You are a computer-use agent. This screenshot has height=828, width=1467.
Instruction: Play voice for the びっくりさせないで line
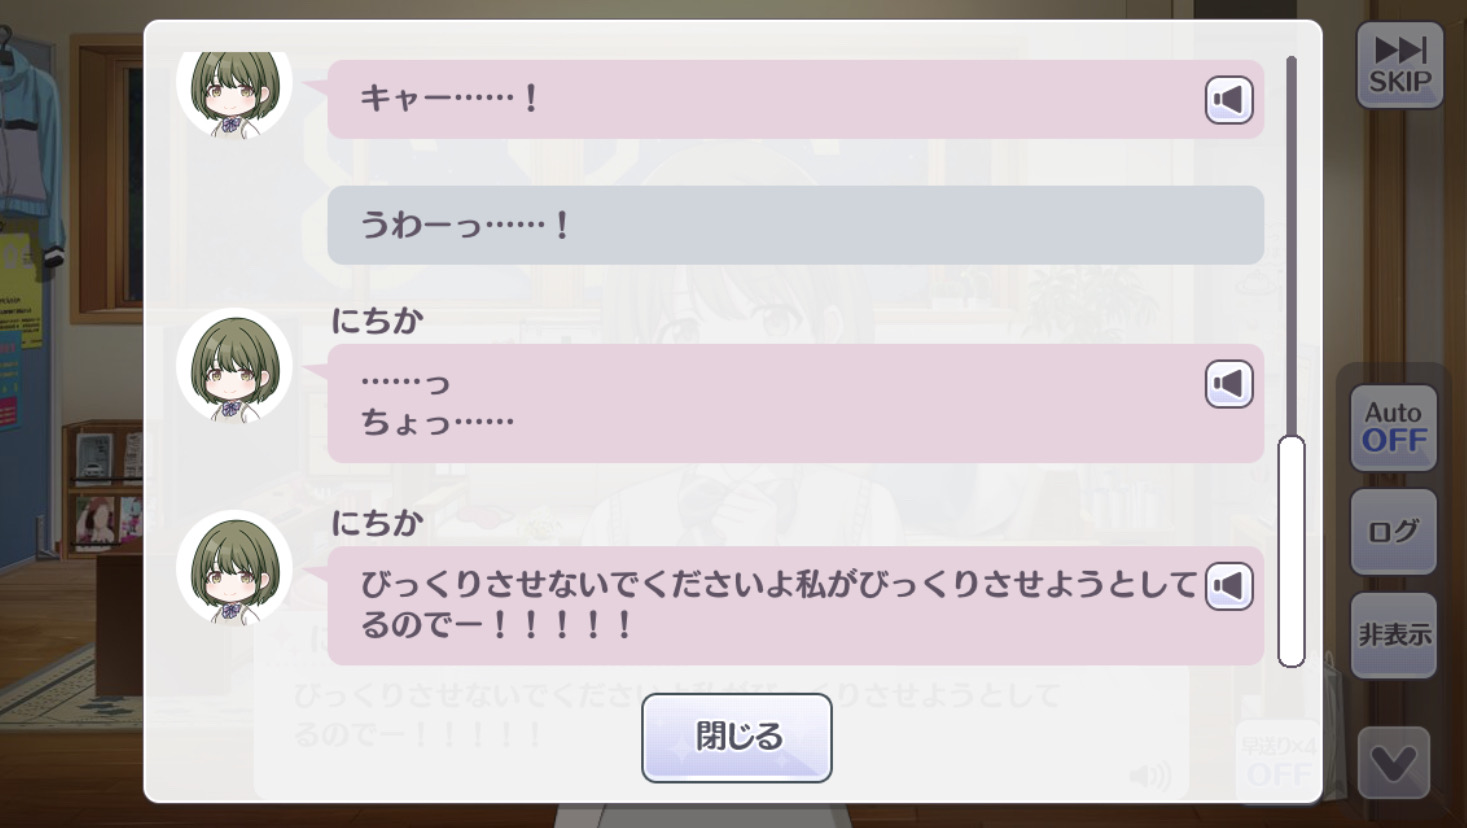click(x=1229, y=586)
